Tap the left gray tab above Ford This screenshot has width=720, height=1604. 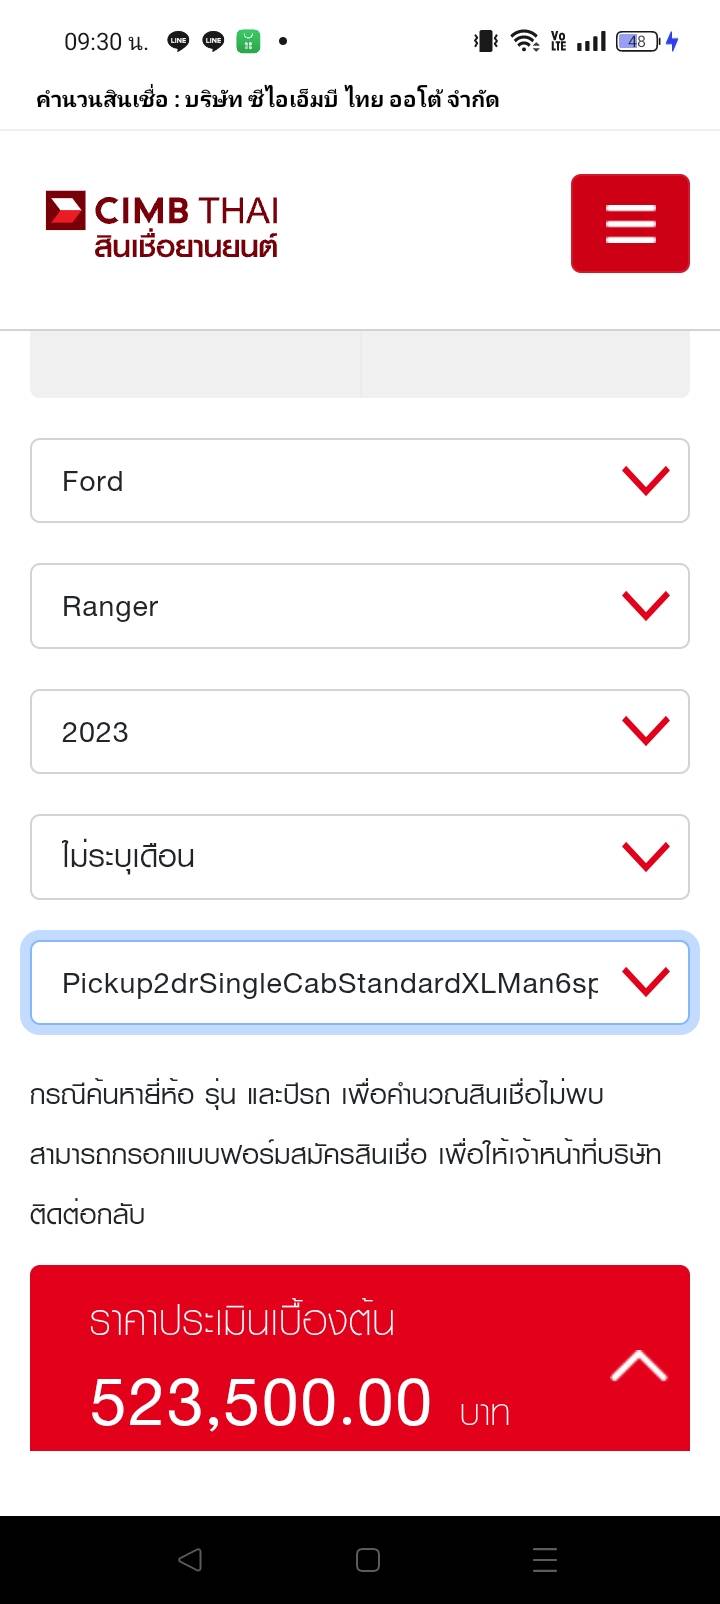click(195, 365)
